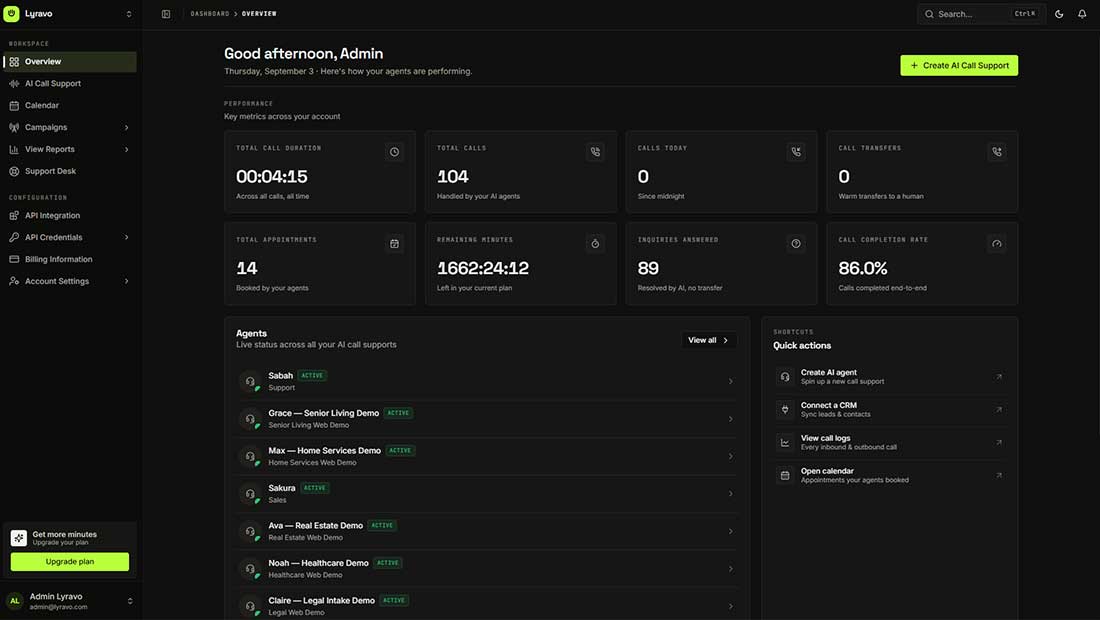The image size is (1100, 620).
Task: Click the headset icon beside Sakura agent
Action: coord(250,494)
